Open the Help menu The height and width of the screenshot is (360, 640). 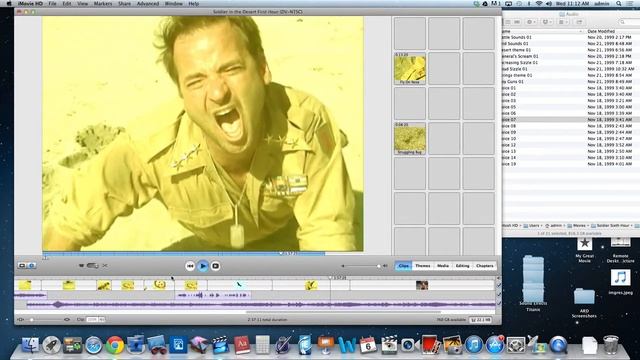coord(193,4)
